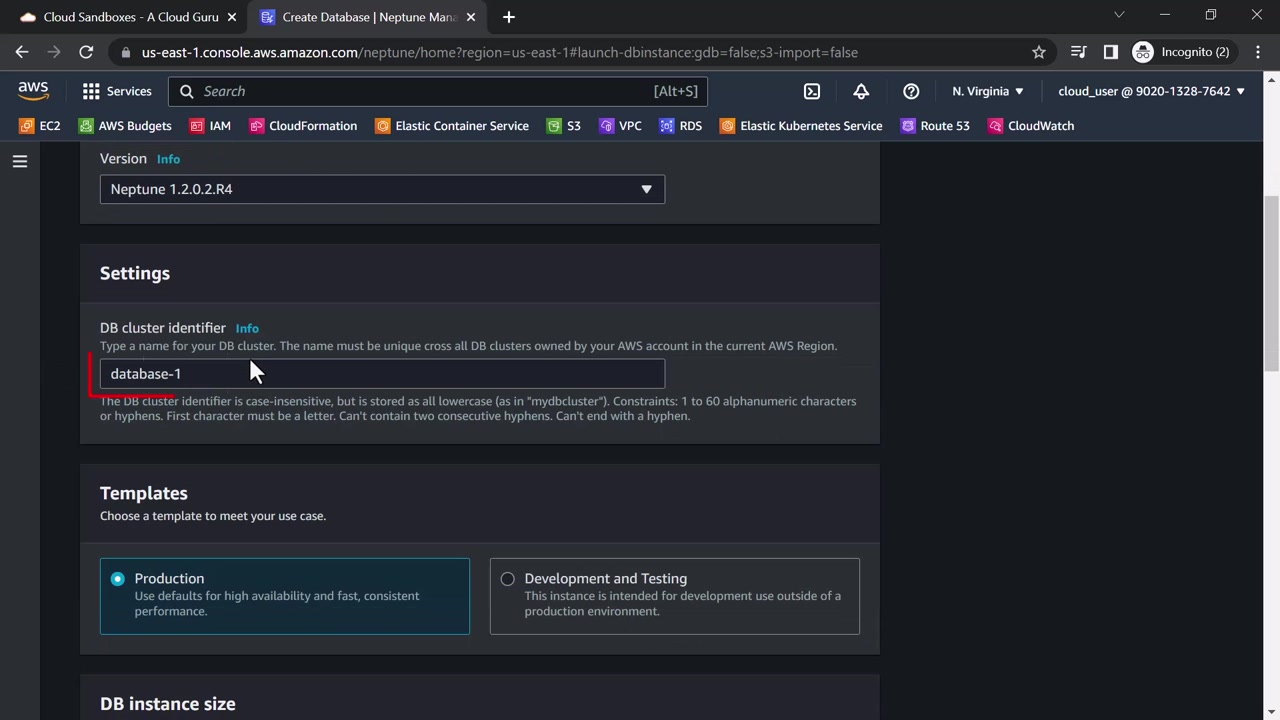This screenshot has width=1280, height=720.
Task: Open the cloud_user account menu
Action: coord(1152,91)
